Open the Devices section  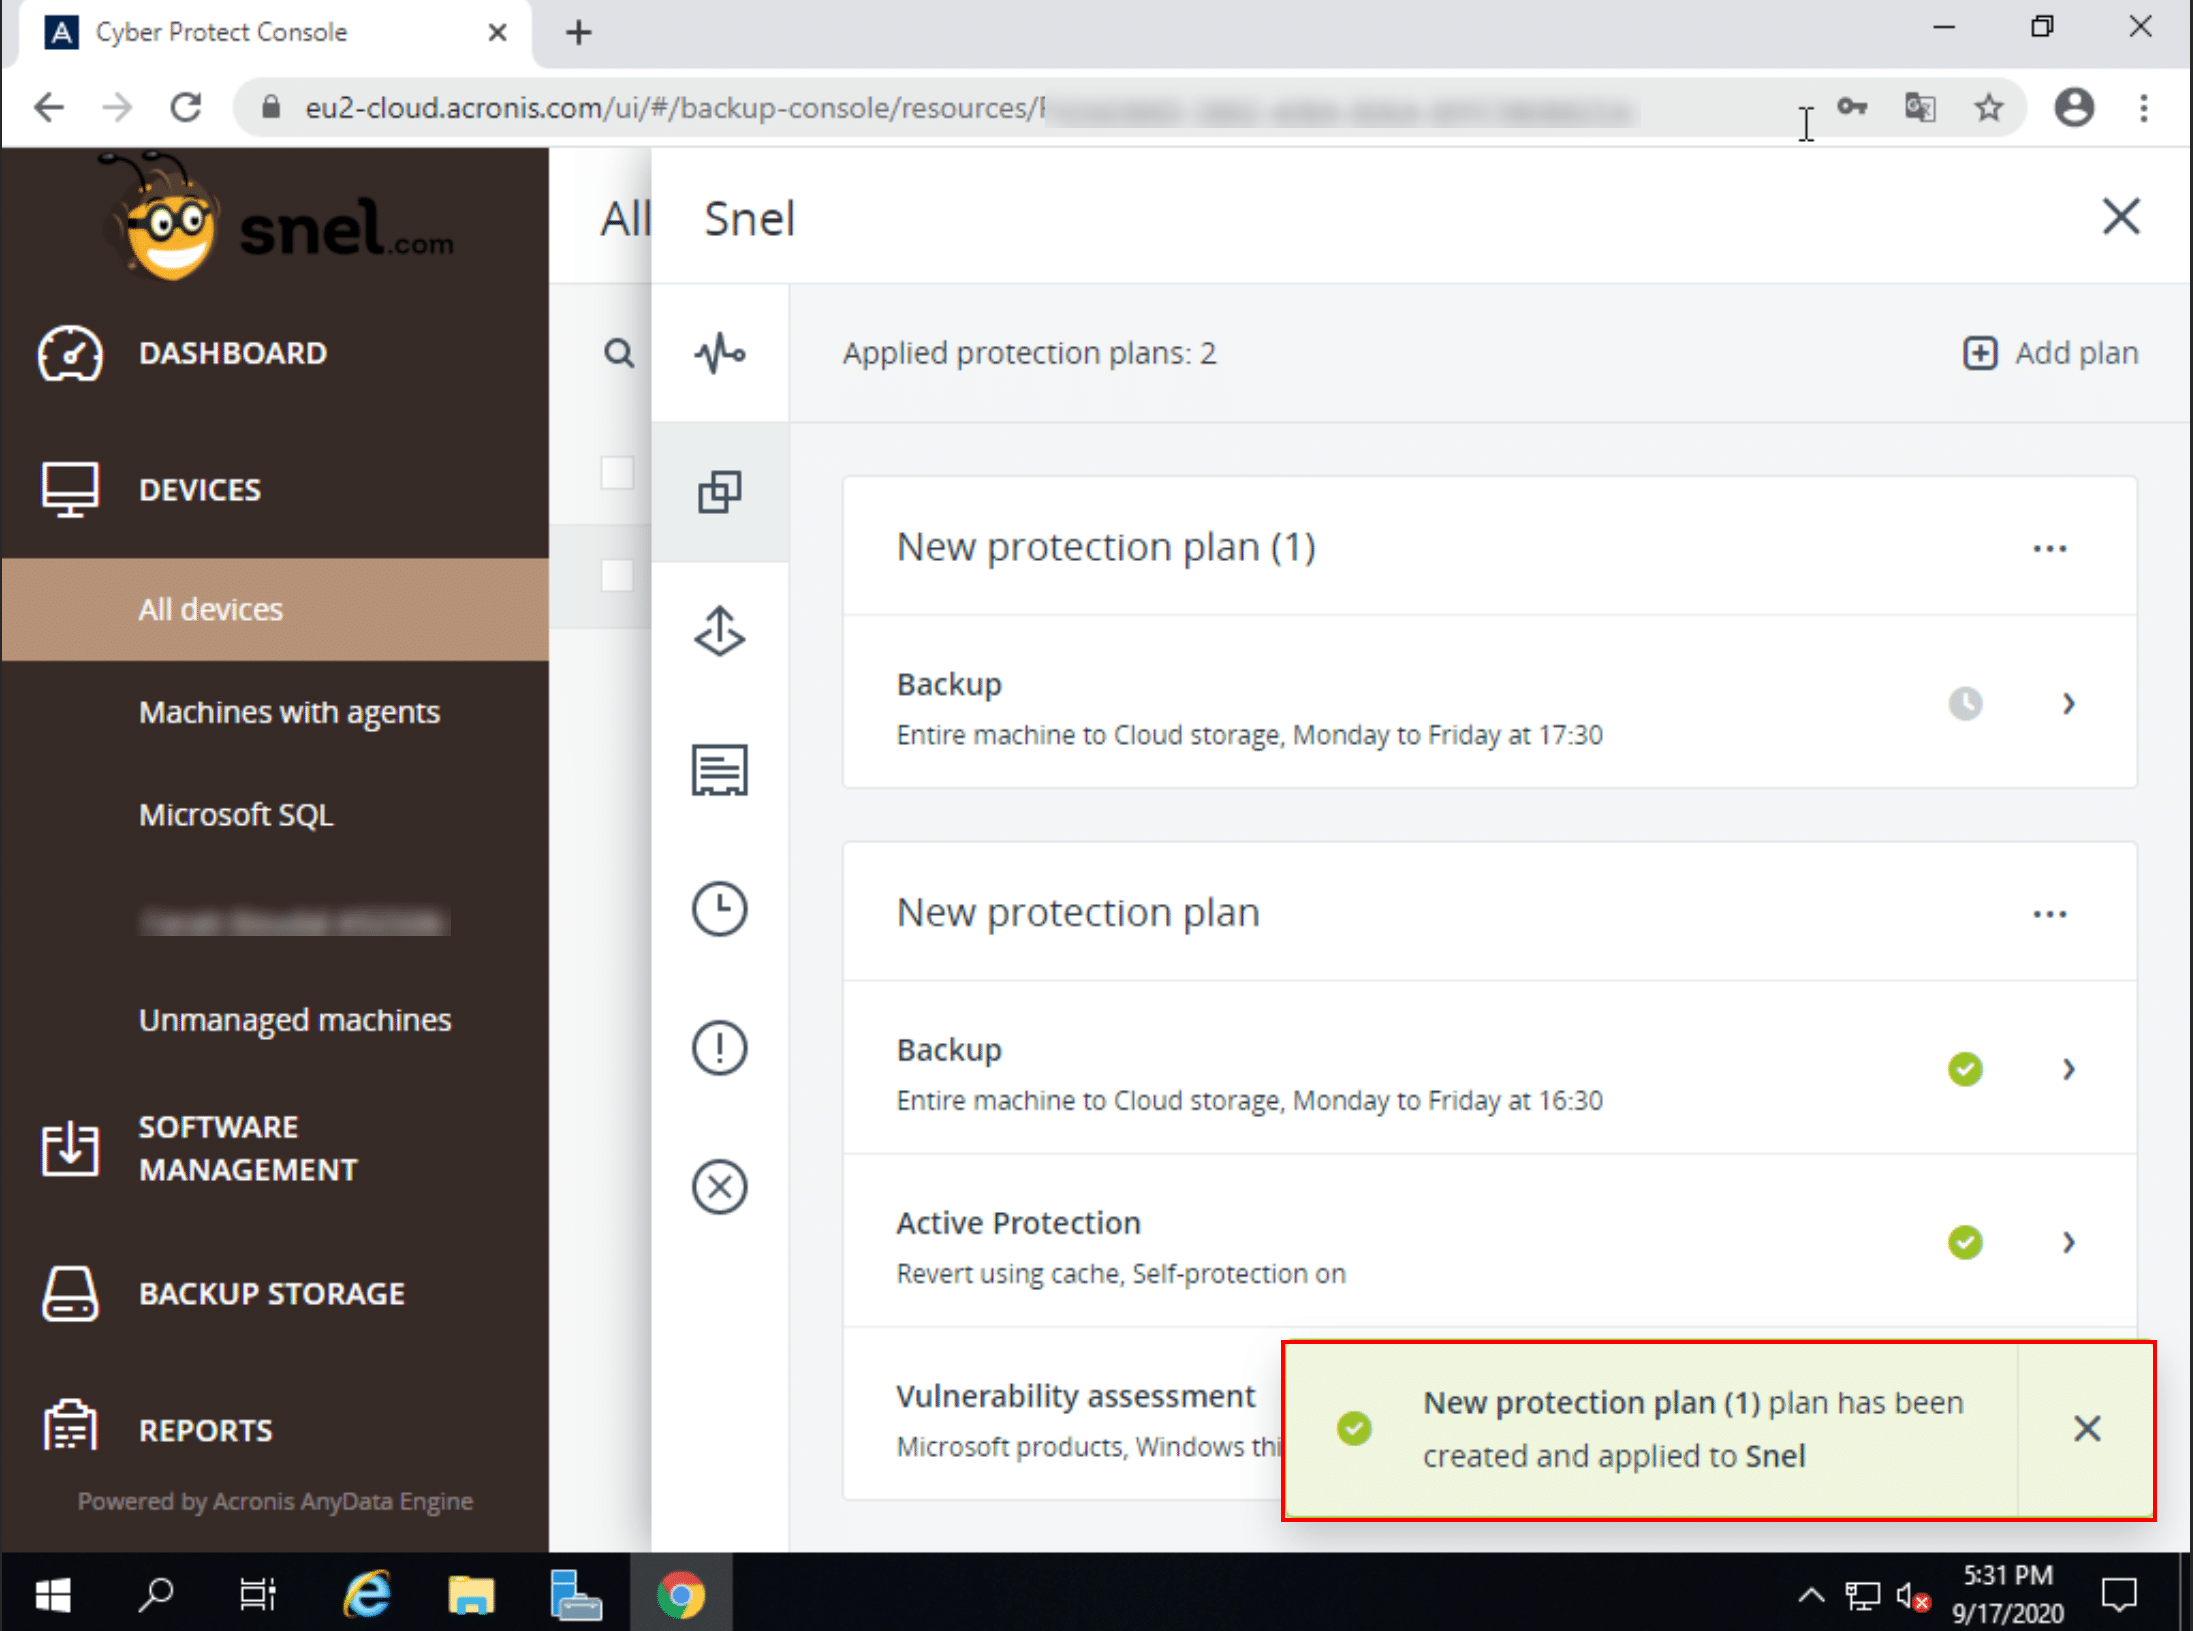(x=200, y=490)
